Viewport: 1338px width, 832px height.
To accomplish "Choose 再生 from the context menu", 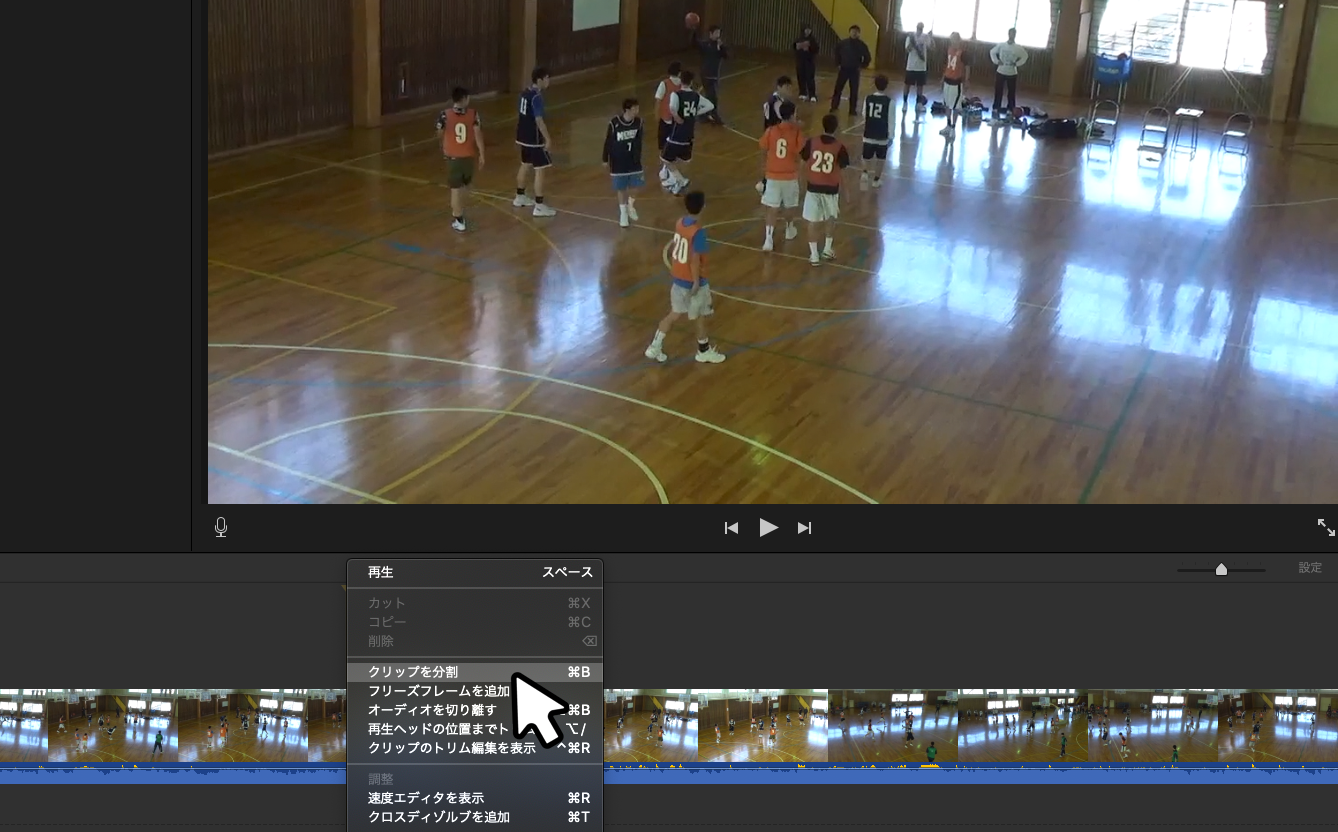I will tap(380, 573).
